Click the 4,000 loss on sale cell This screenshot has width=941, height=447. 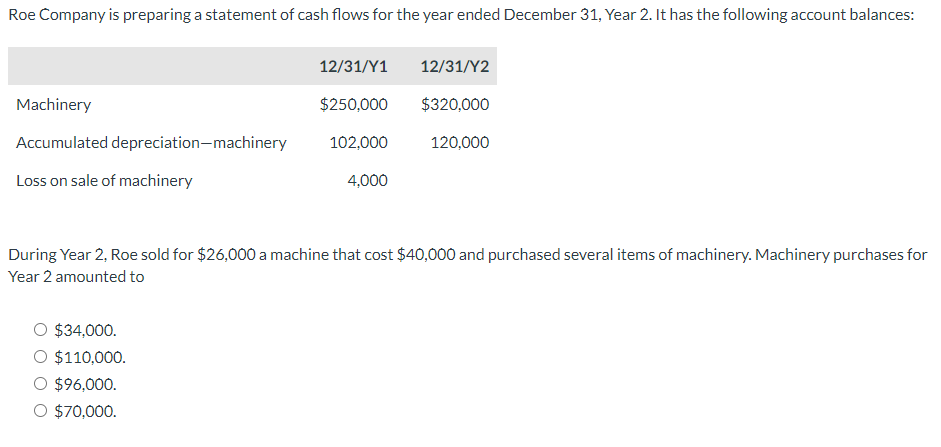click(367, 181)
